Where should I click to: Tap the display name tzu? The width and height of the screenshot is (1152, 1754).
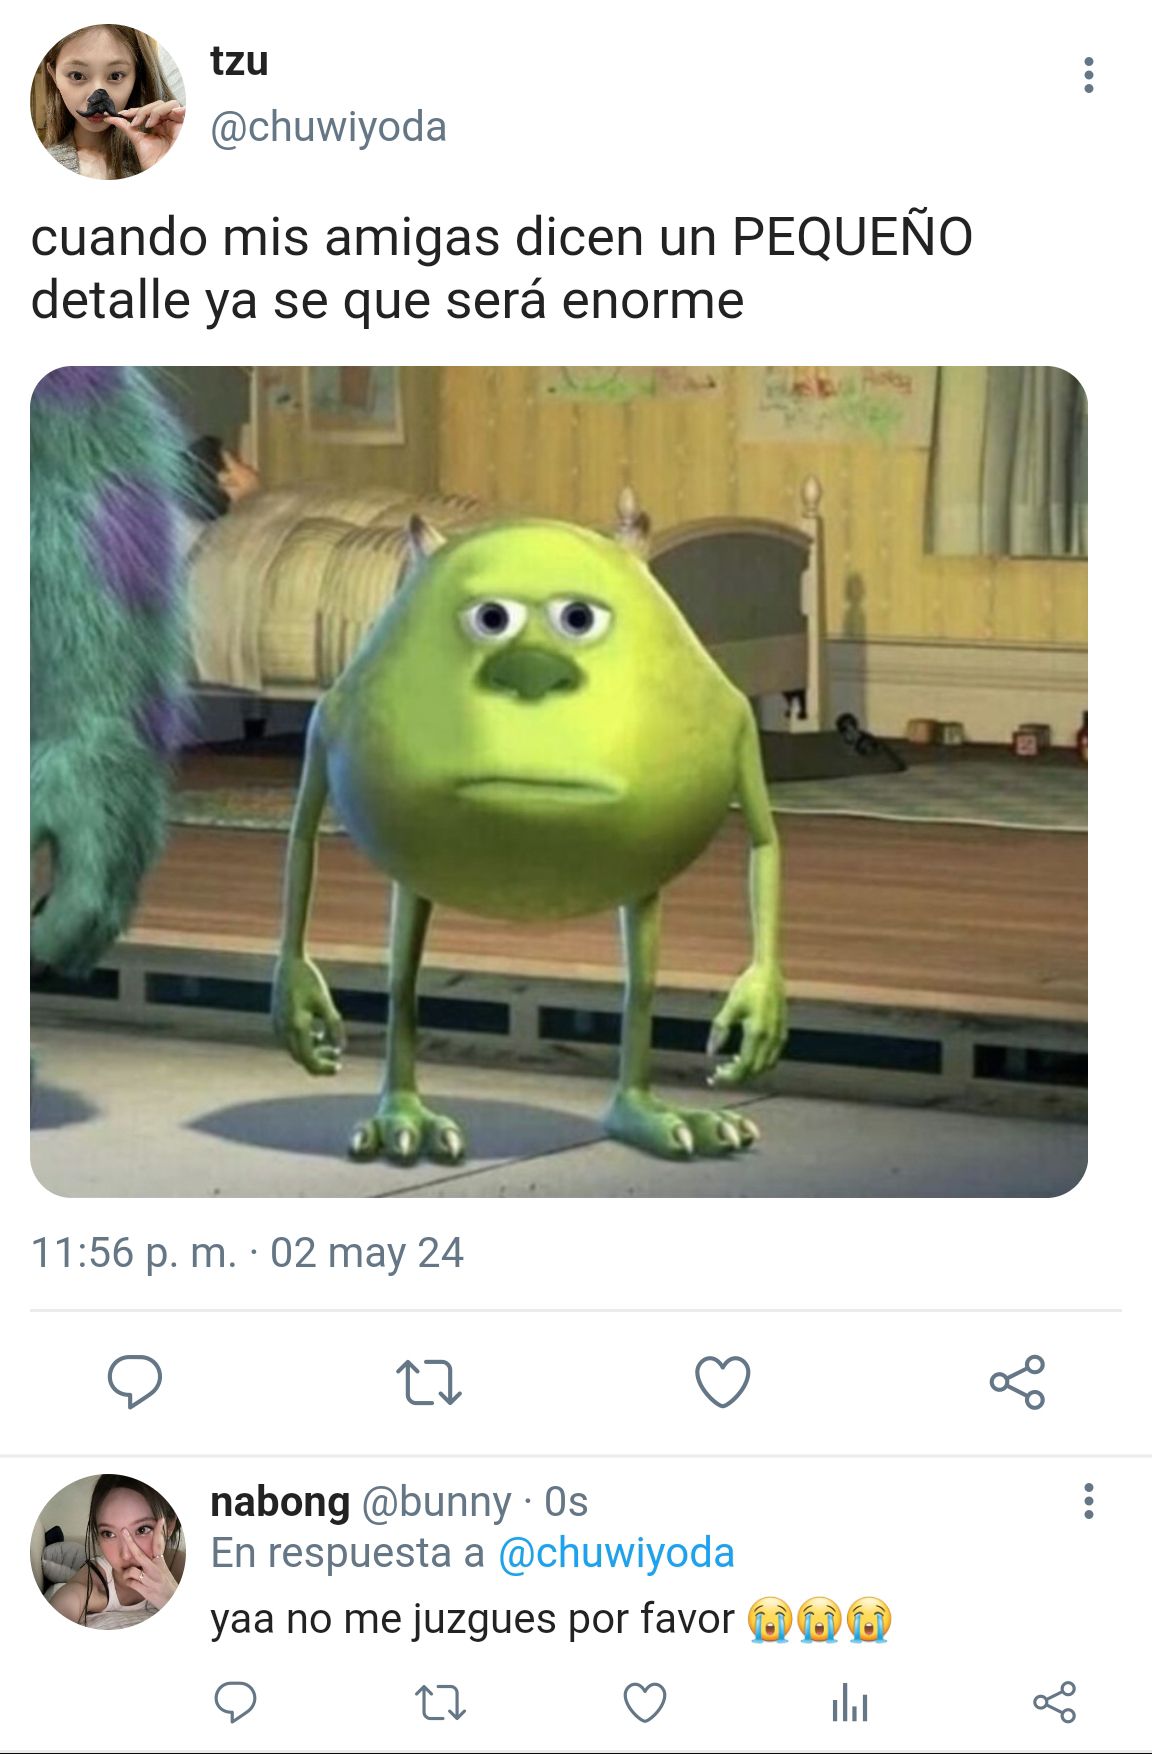pos(239,61)
